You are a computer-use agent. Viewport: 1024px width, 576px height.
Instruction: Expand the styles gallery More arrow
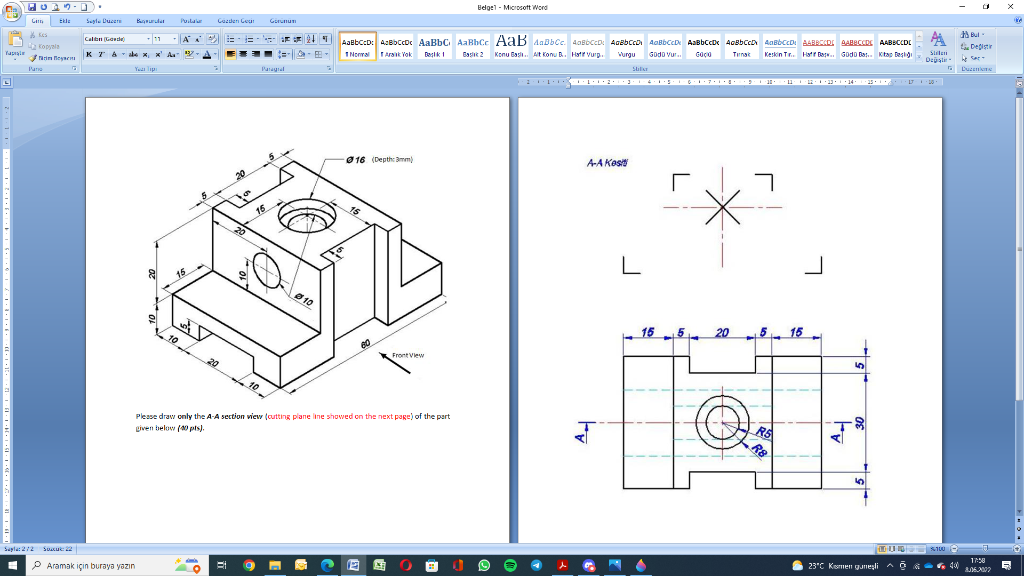(x=920, y=57)
